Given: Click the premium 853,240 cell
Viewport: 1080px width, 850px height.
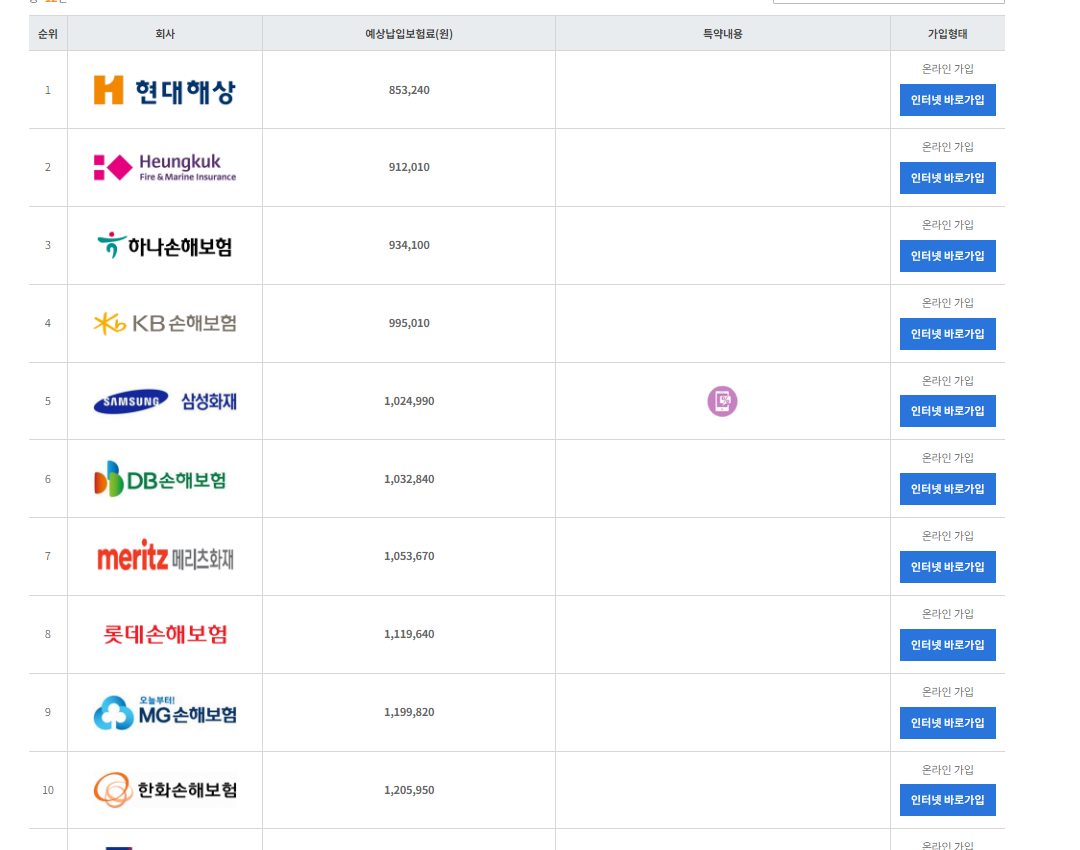Looking at the screenshot, I should click(x=408, y=90).
